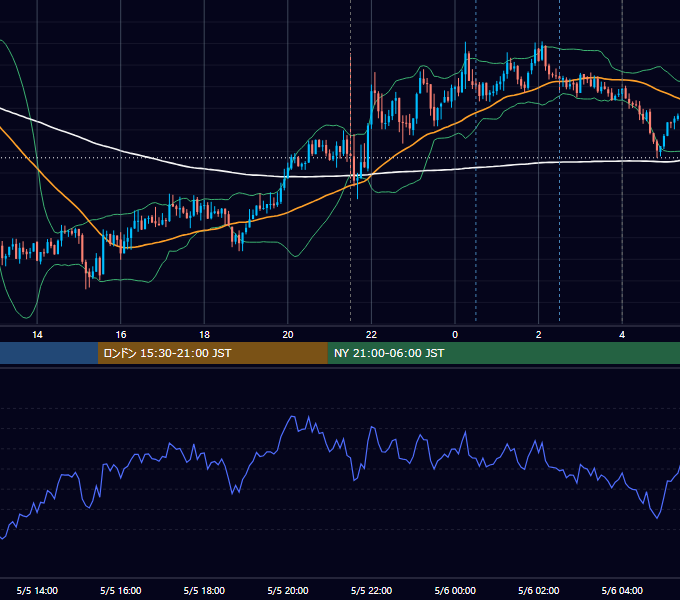Click the 5/6 00:00 date label
Viewport: 680px width, 600px height.
point(455,590)
